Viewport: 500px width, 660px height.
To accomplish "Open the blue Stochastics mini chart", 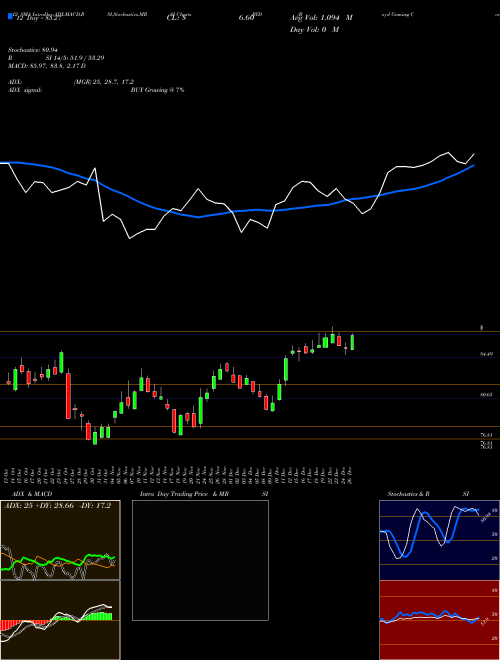I will pyautogui.click(x=439, y=540).
